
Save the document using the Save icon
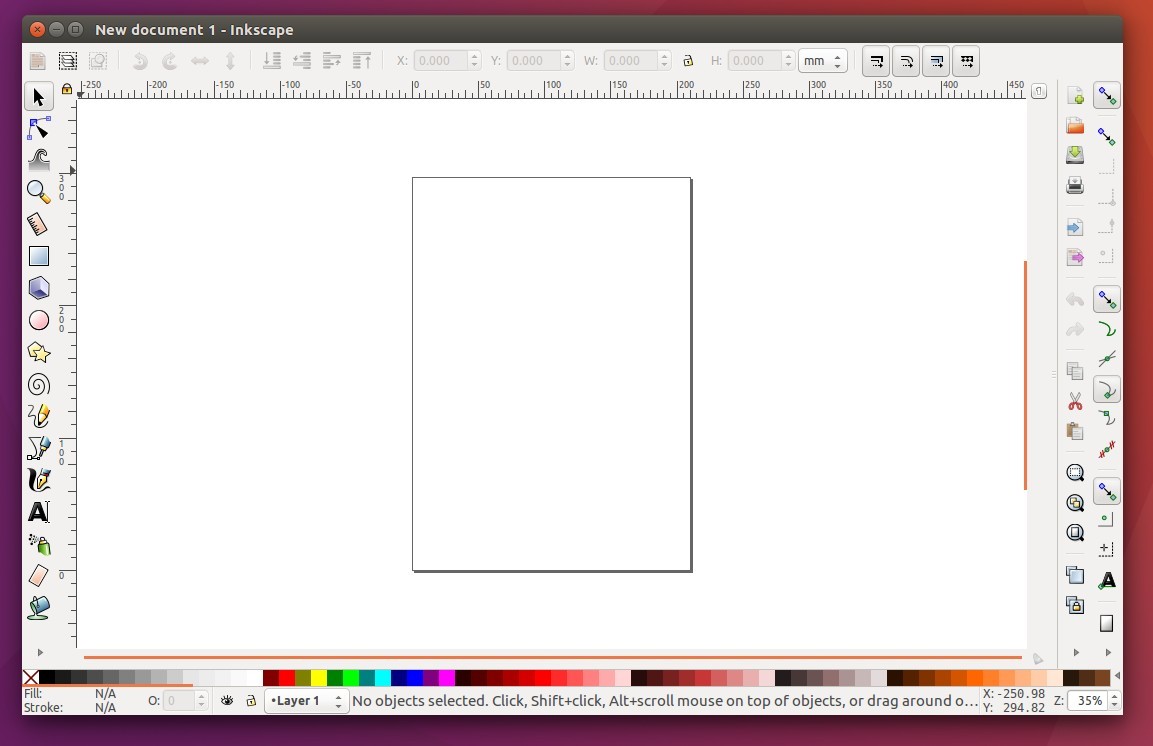click(1074, 155)
